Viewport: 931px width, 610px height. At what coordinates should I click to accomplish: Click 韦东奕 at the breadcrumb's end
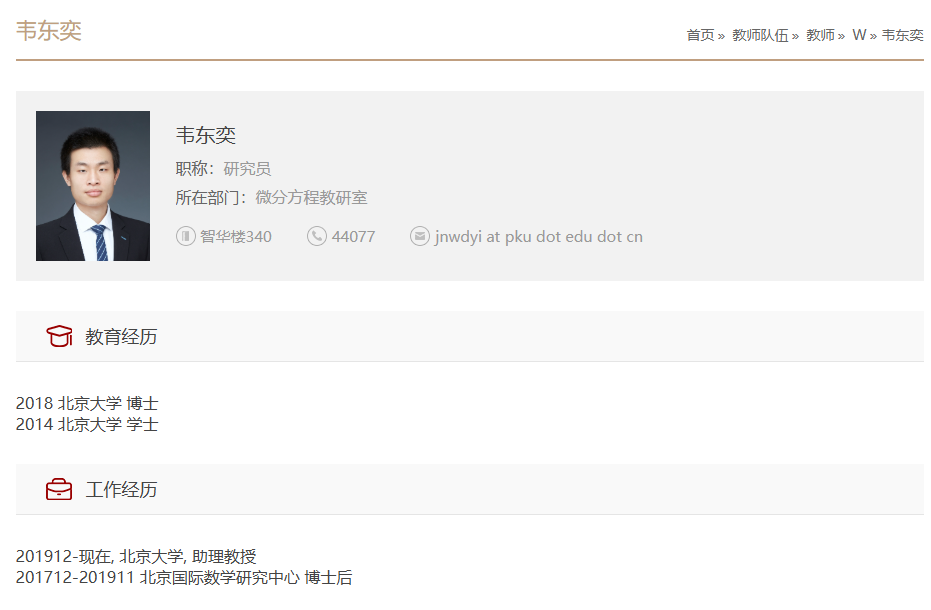[x=902, y=35]
